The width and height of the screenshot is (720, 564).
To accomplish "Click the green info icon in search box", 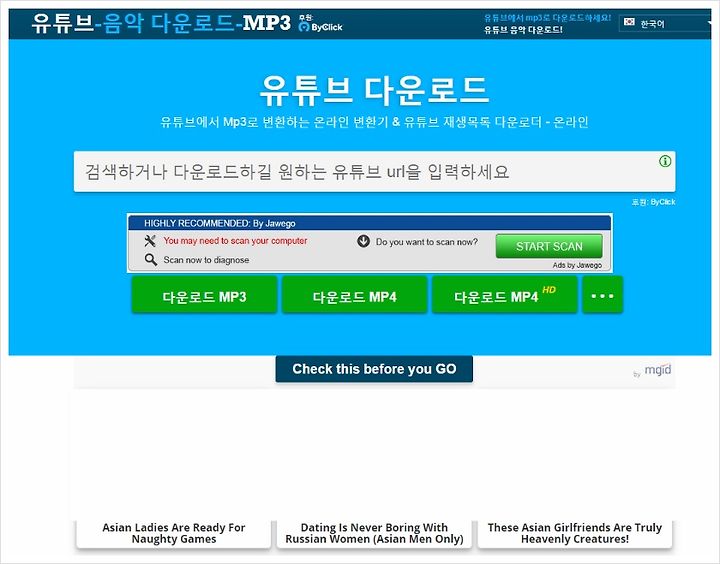I will [x=665, y=161].
